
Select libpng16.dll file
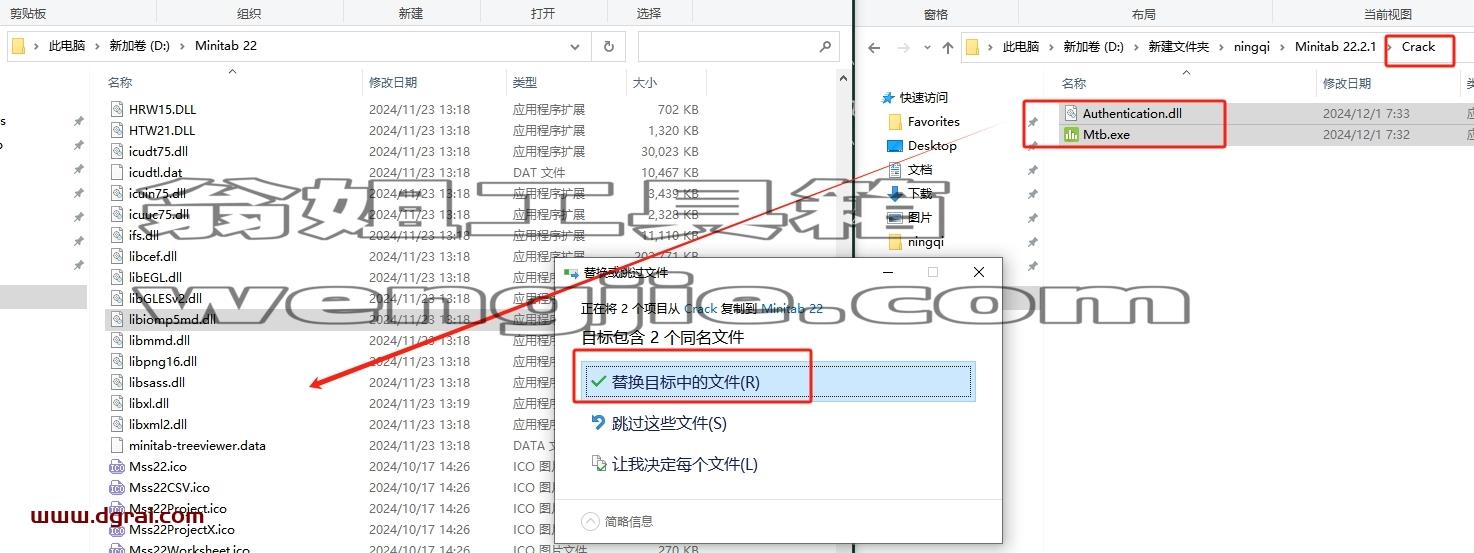pos(163,362)
